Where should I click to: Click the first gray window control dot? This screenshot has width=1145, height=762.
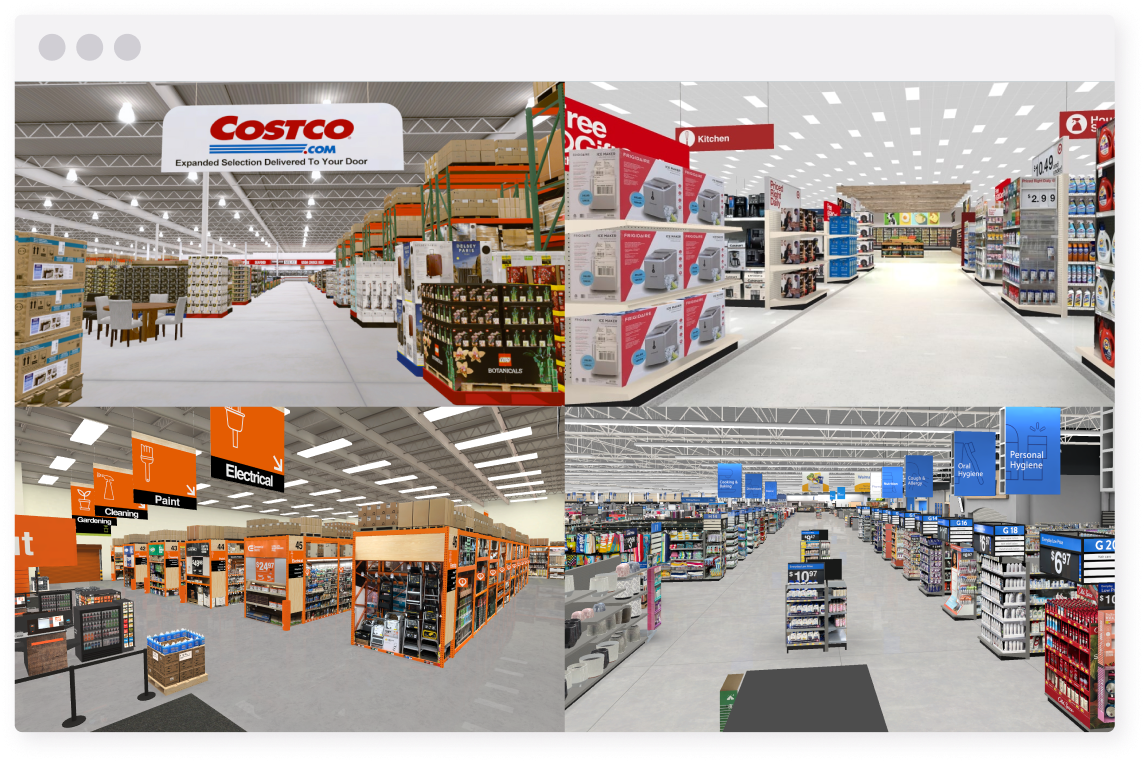pos(52,47)
